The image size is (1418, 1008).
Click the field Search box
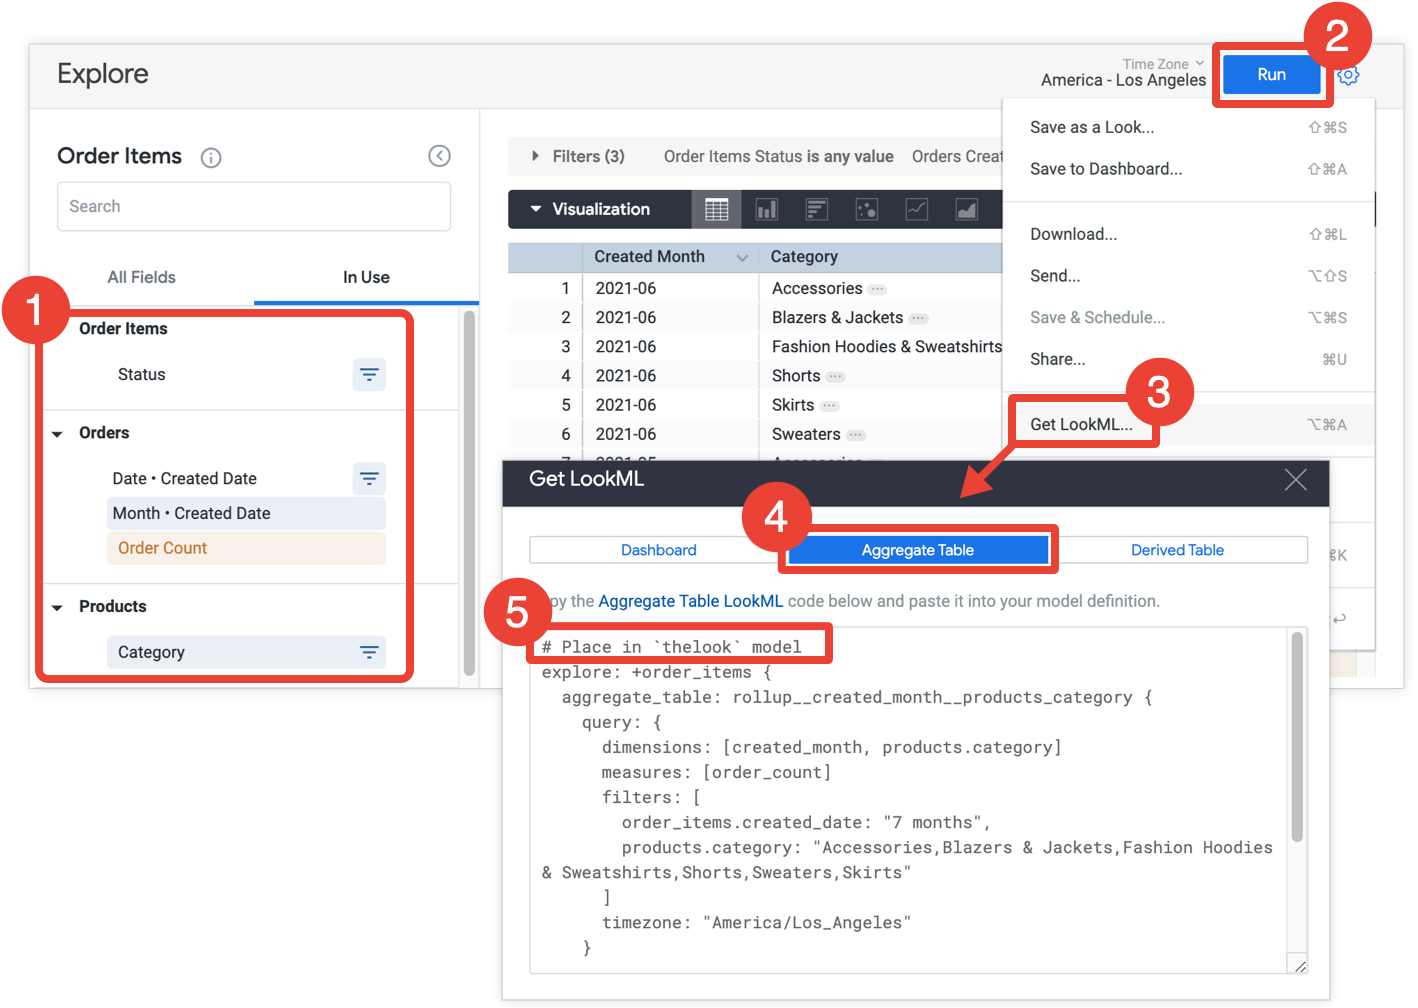click(x=254, y=207)
